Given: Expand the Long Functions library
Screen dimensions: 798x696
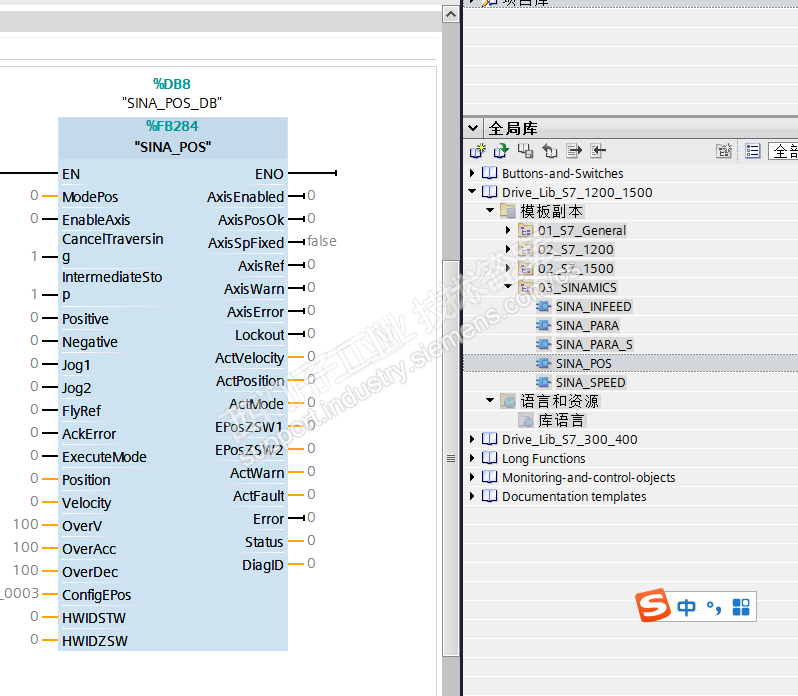Looking at the screenshot, I should (472, 458).
